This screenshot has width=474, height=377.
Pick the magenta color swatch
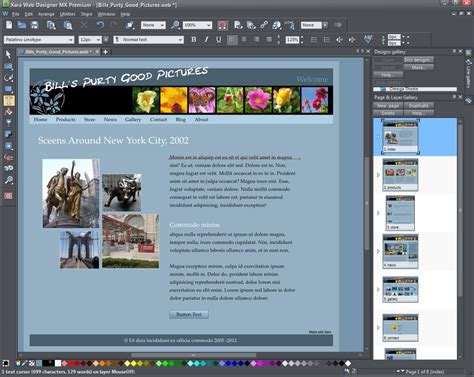click(x=259, y=363)
